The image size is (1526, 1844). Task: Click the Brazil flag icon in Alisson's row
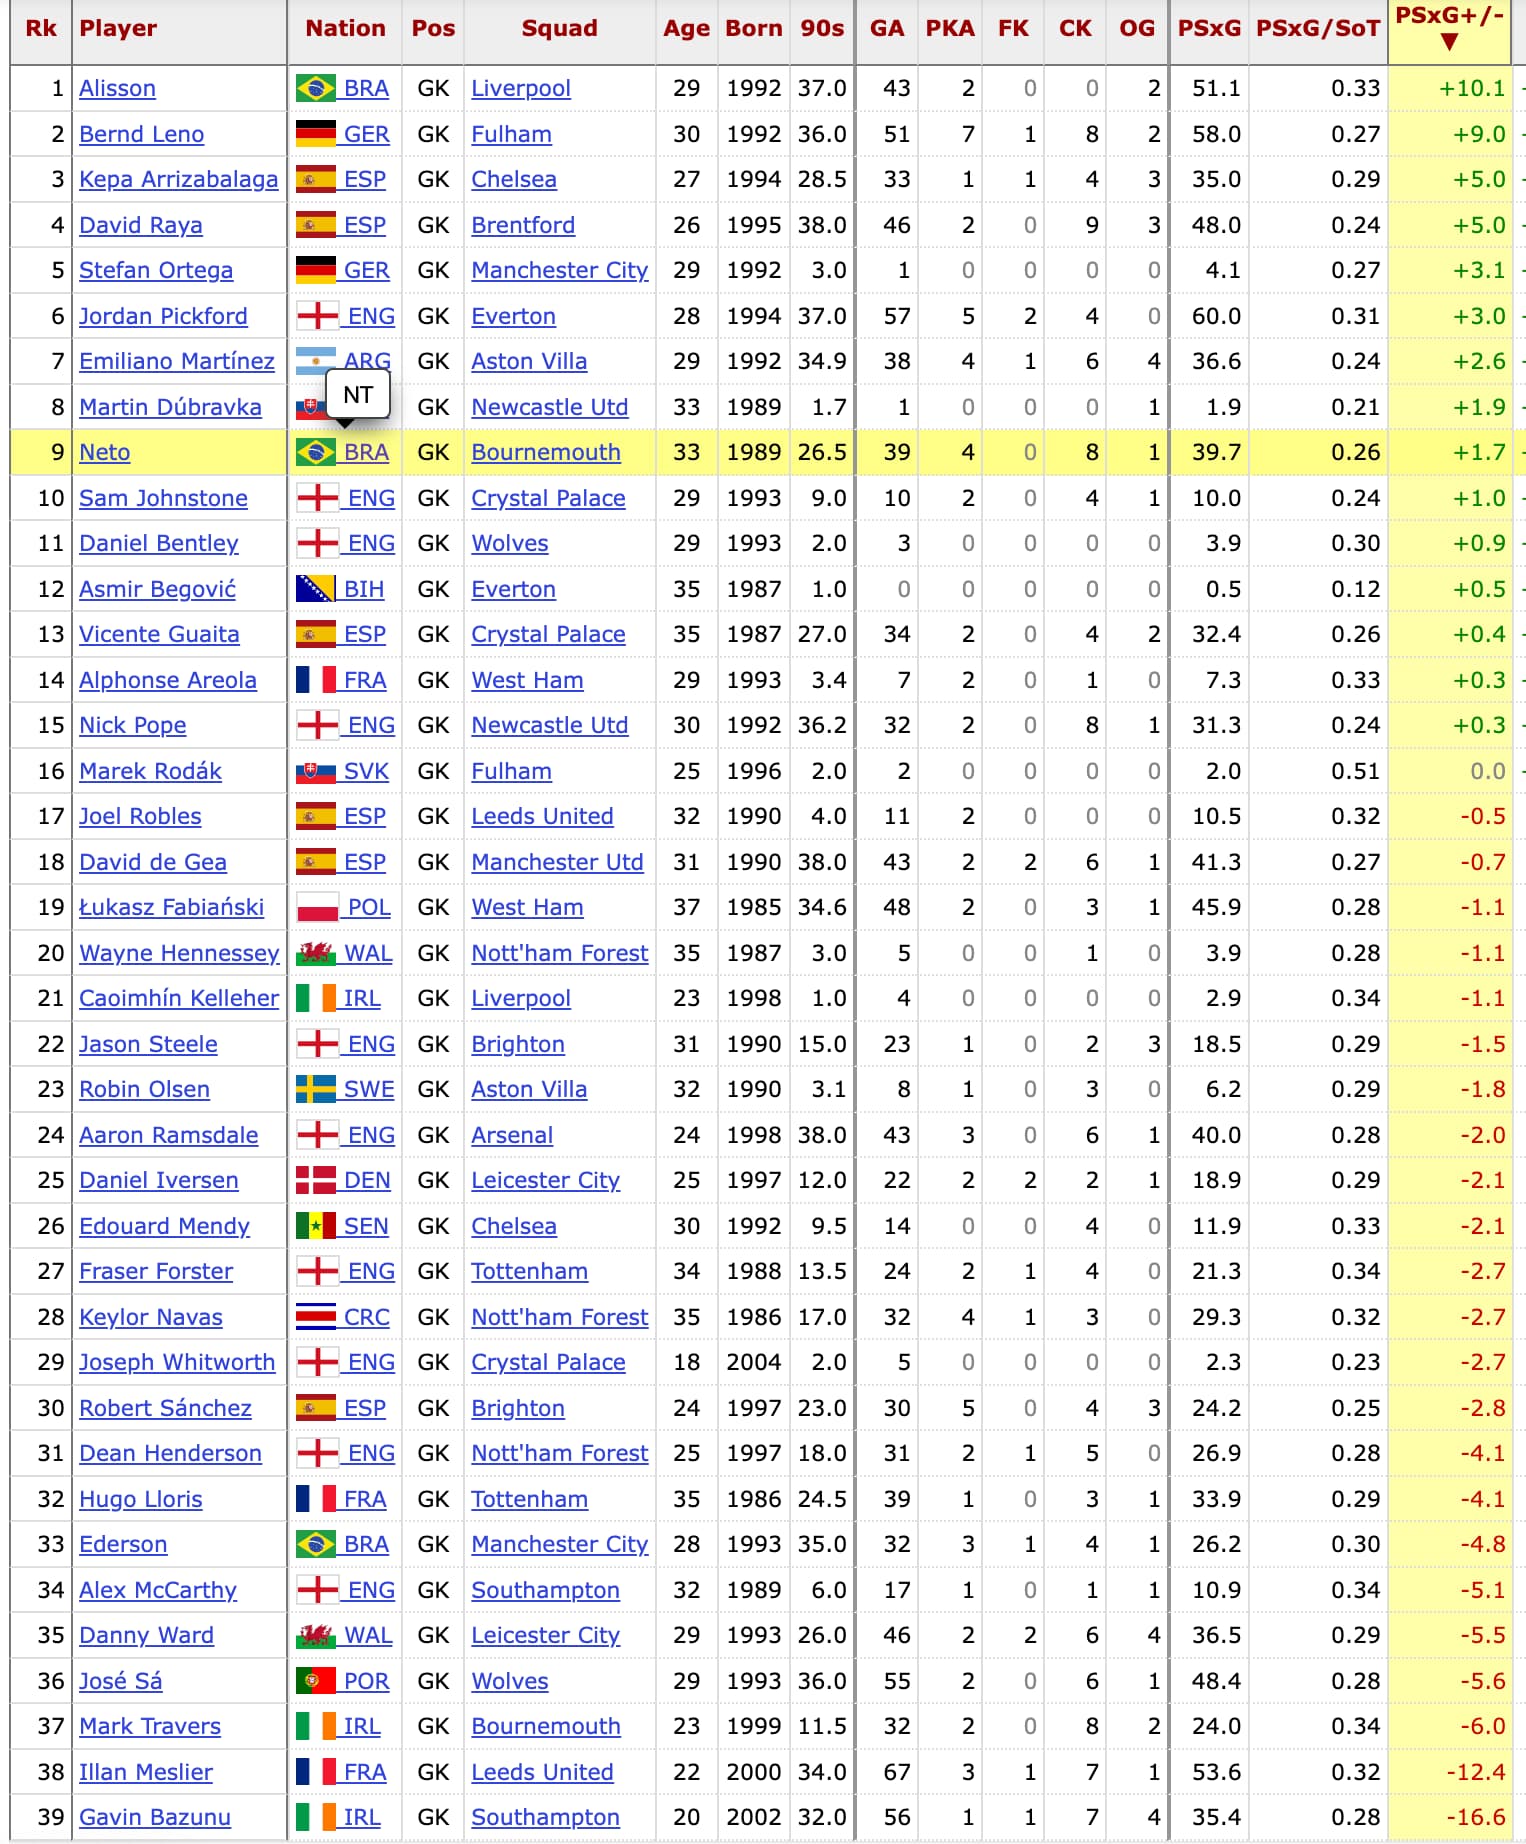(316, 89)
